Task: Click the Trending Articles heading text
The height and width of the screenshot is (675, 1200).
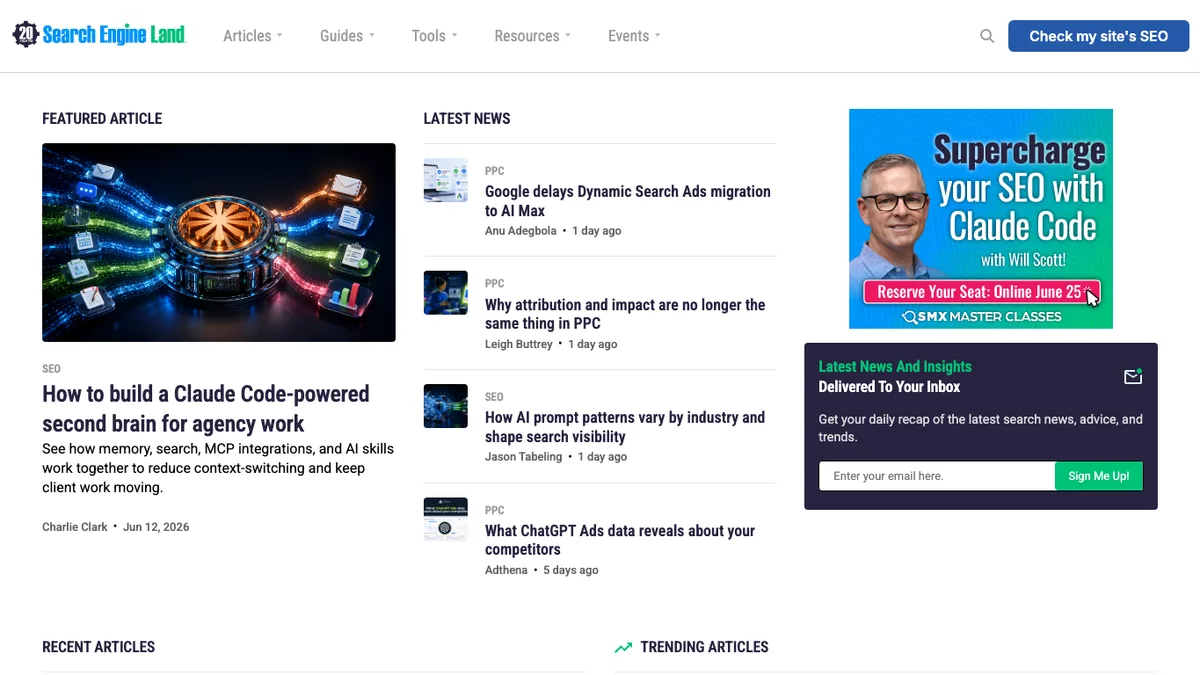Action: click(x=704, y=647)
